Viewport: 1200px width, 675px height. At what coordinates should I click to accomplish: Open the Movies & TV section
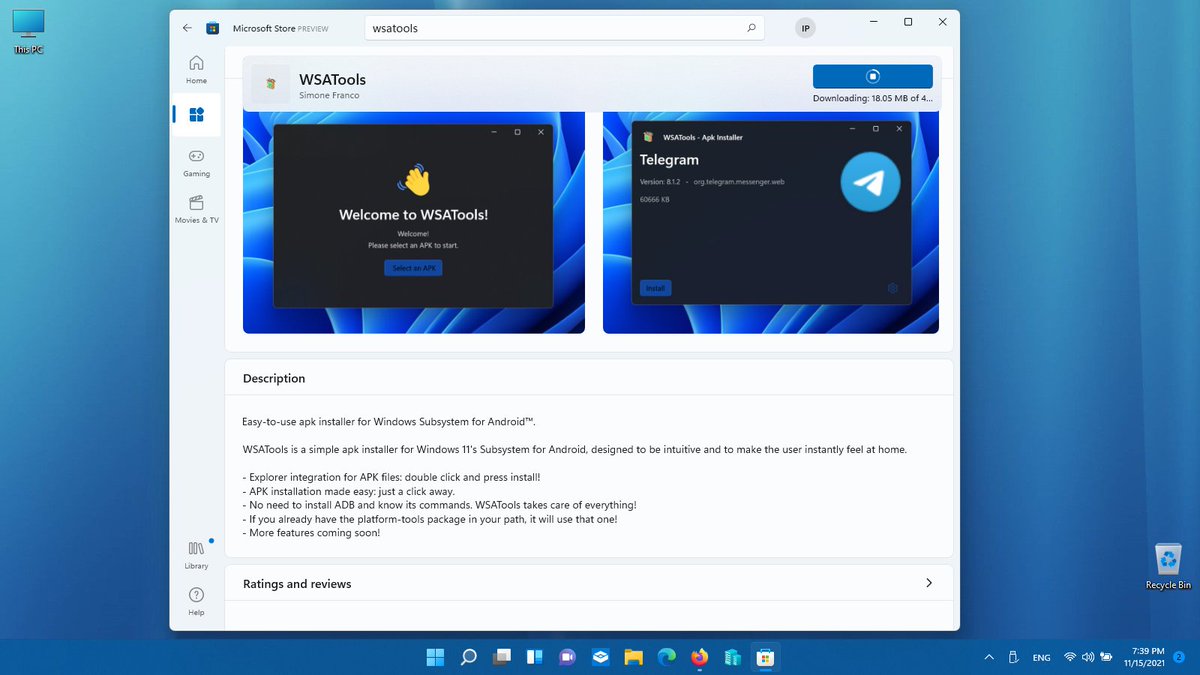pyautogui.click(x=196, y=209)
